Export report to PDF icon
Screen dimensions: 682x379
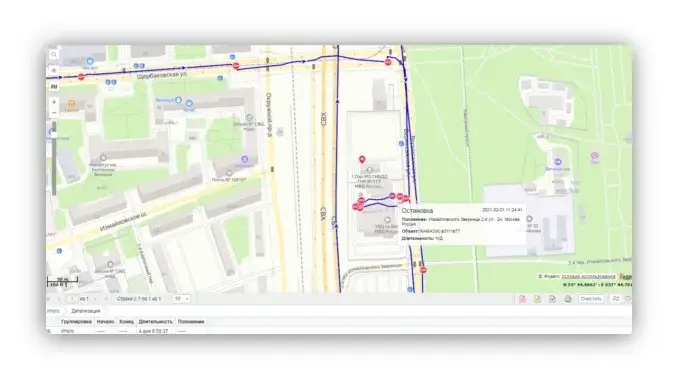522,299
